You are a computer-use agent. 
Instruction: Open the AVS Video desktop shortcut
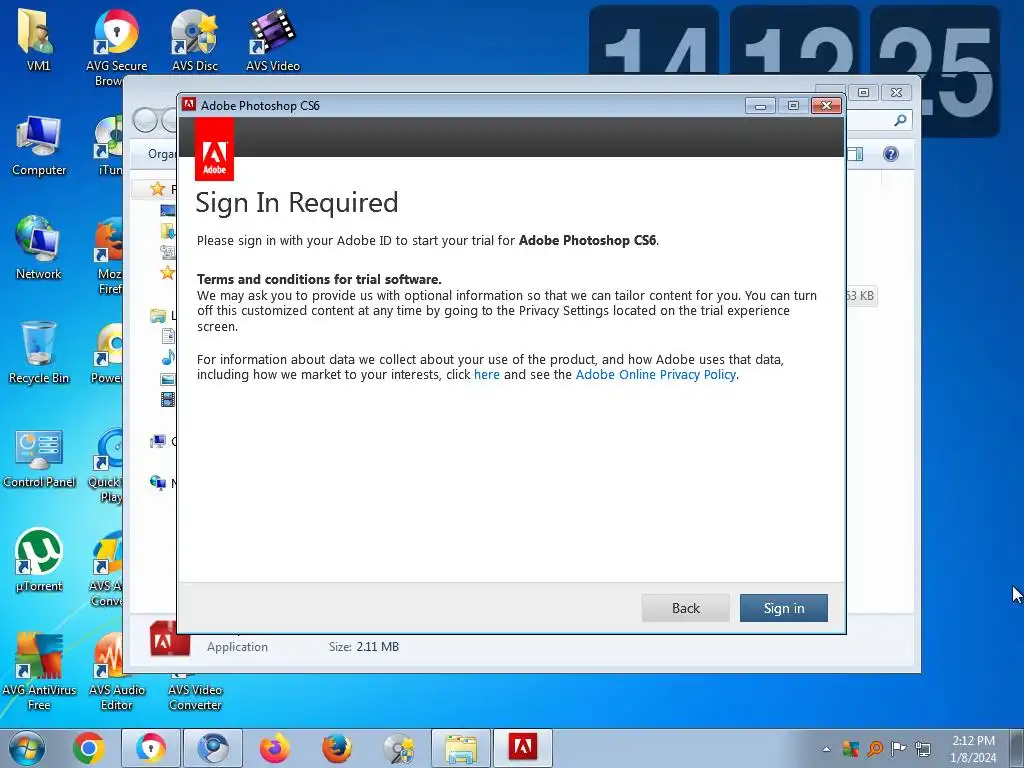pos(272,38)
